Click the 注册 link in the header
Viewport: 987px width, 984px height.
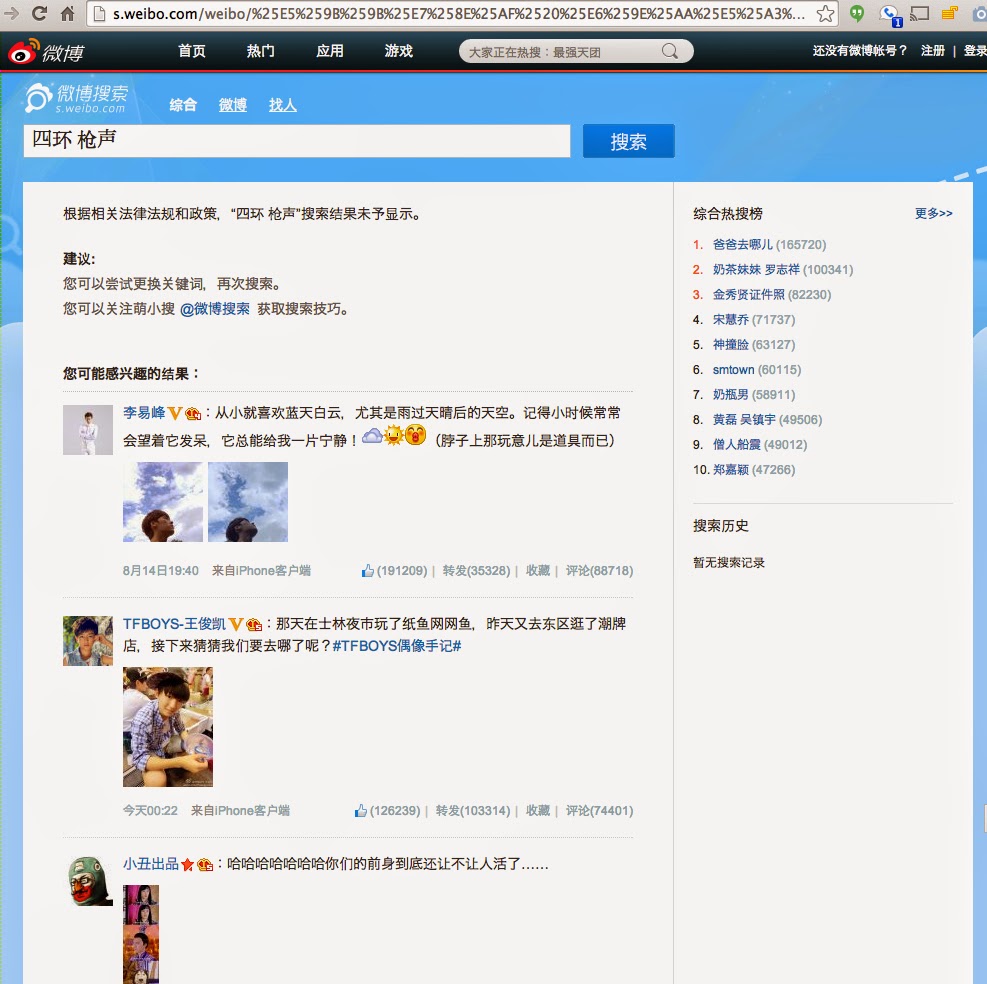(933, 51)
